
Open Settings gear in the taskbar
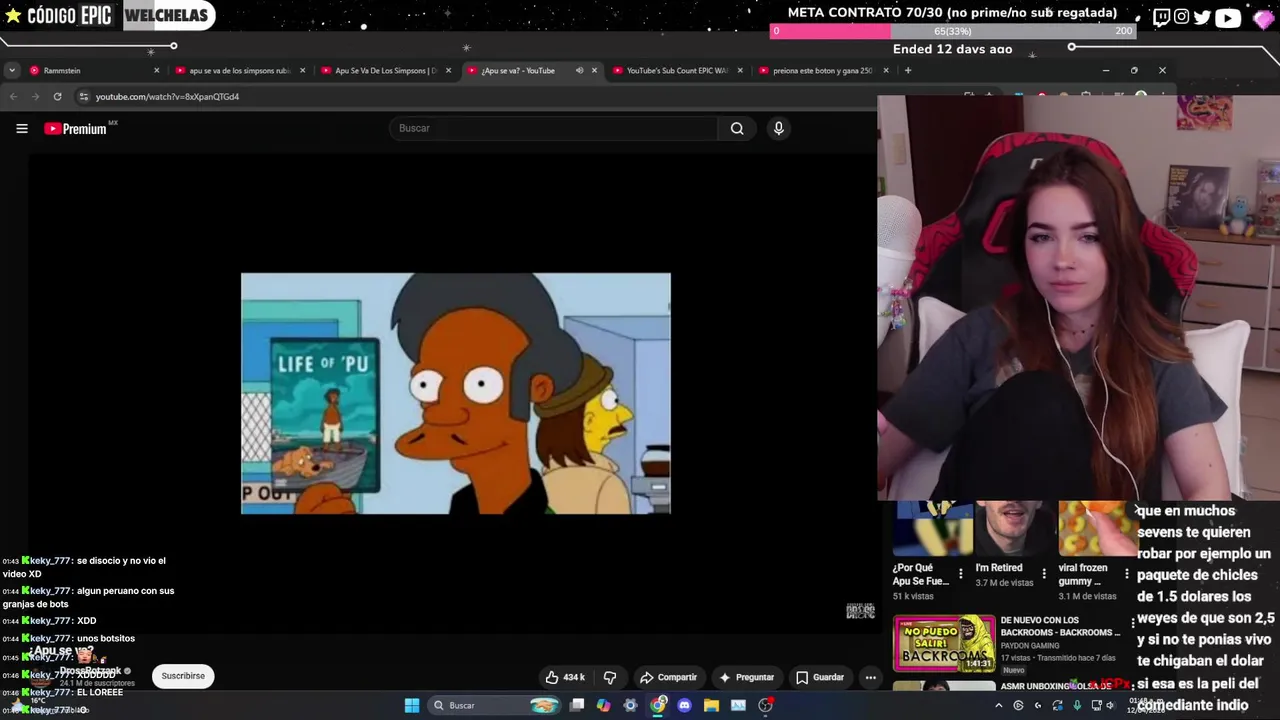pos(630,705)
